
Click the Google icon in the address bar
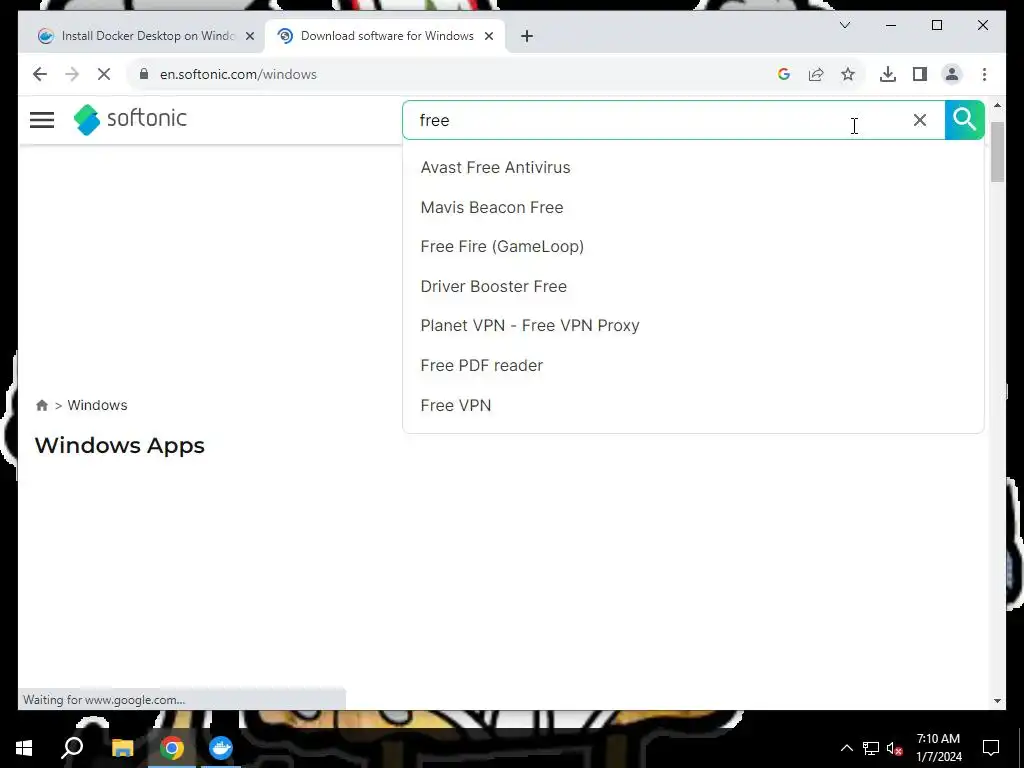(784, 74)
